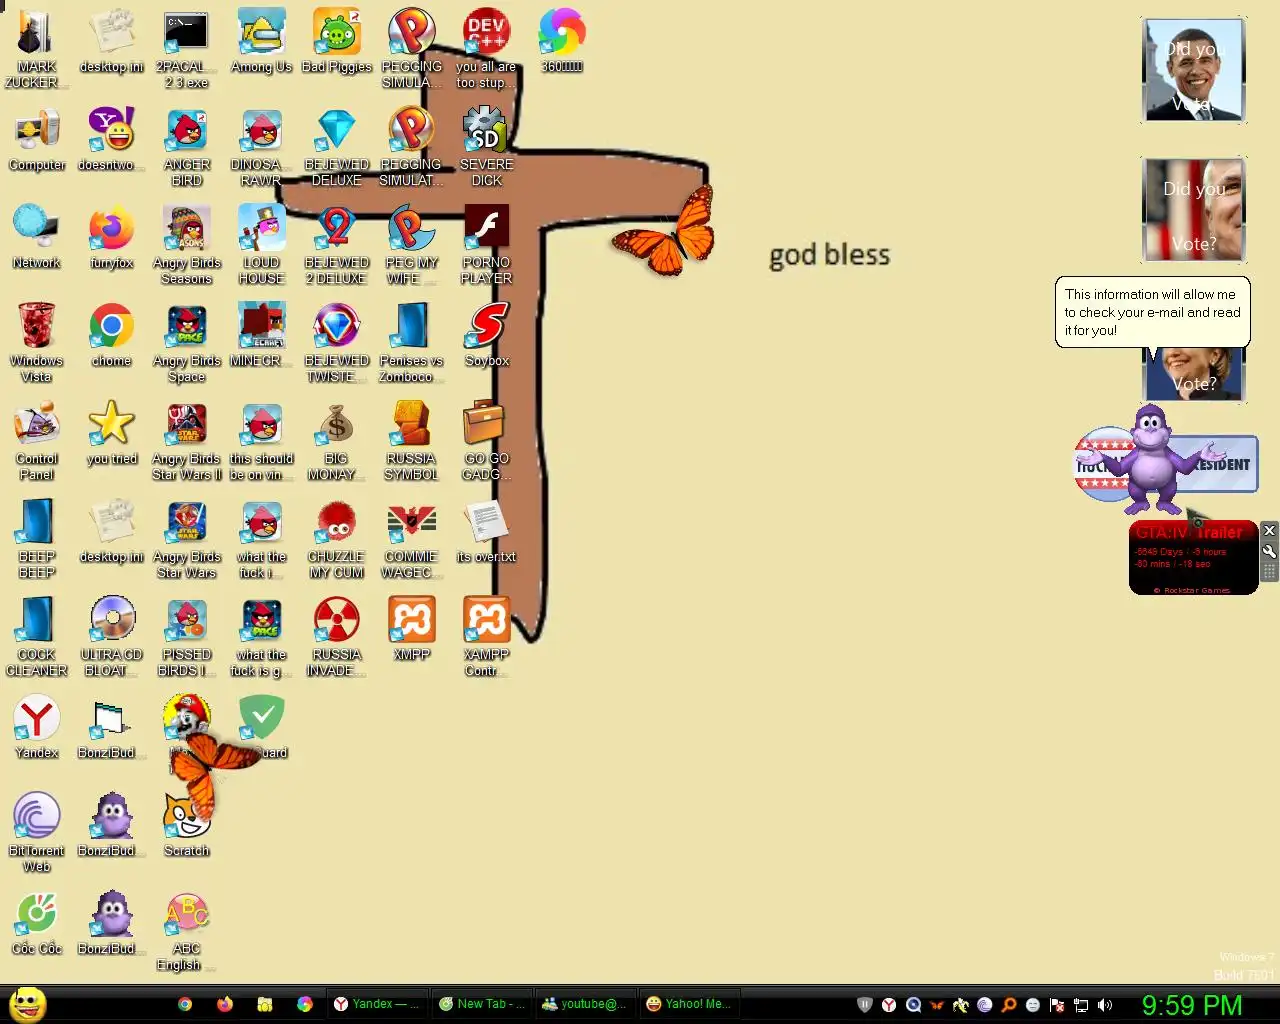Launch ABC English
Image resolution: width=1280 pixels, height=1024 pixels.
(187, 931)
